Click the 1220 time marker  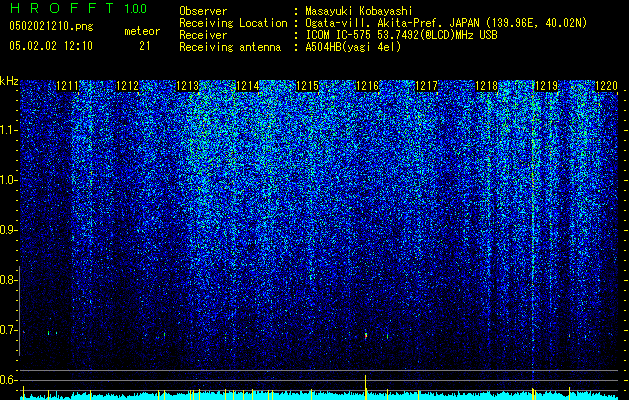click(x=606, y=86)
